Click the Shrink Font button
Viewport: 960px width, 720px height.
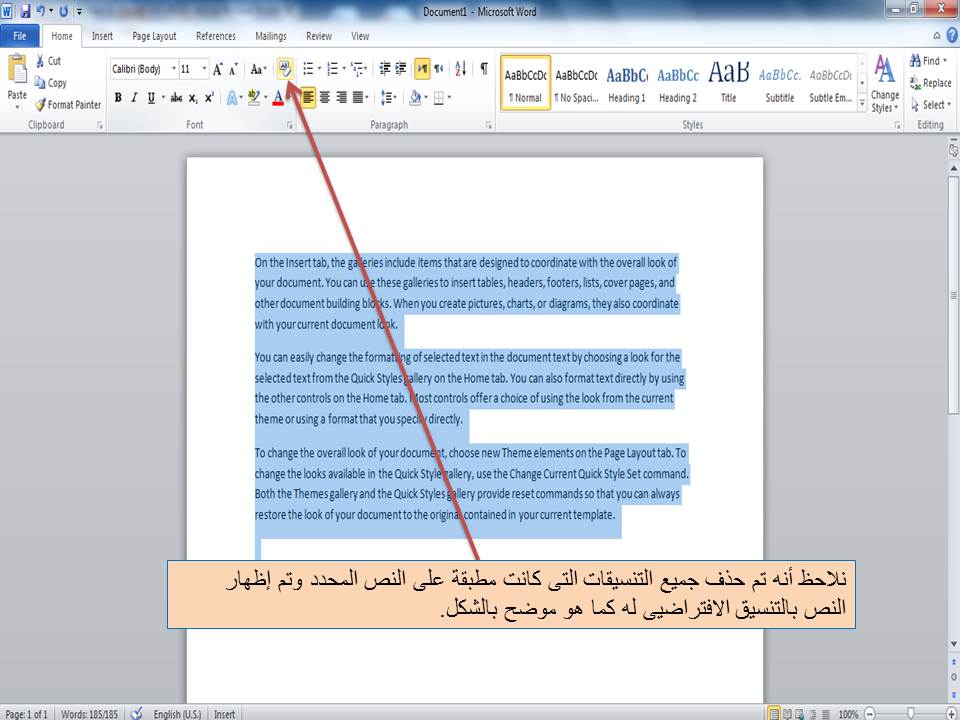[233, 69]
